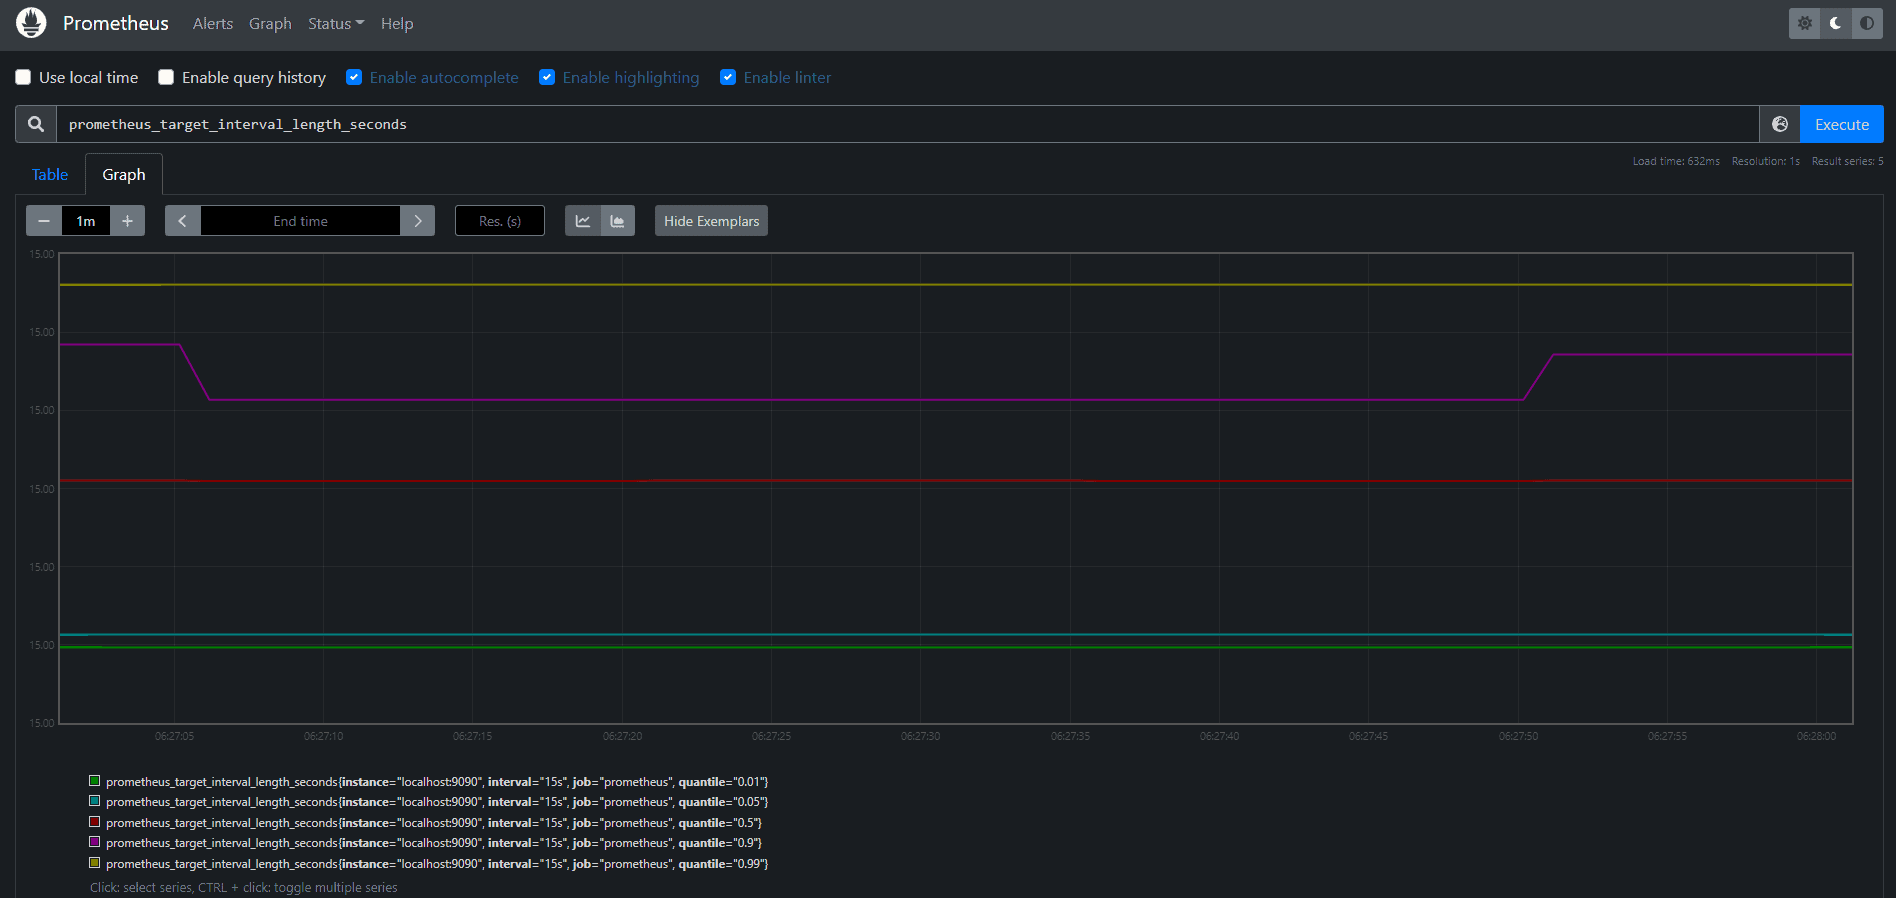Show unstacked line graph
1896x898 pixels.
pos(583,221)
